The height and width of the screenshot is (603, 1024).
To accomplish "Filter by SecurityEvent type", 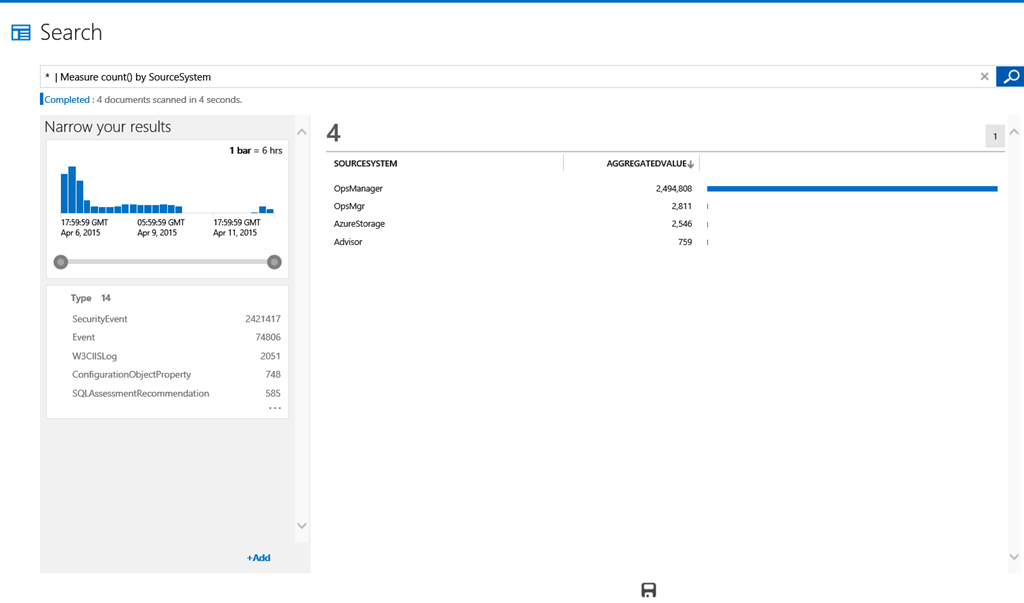I will click(100, 319).
